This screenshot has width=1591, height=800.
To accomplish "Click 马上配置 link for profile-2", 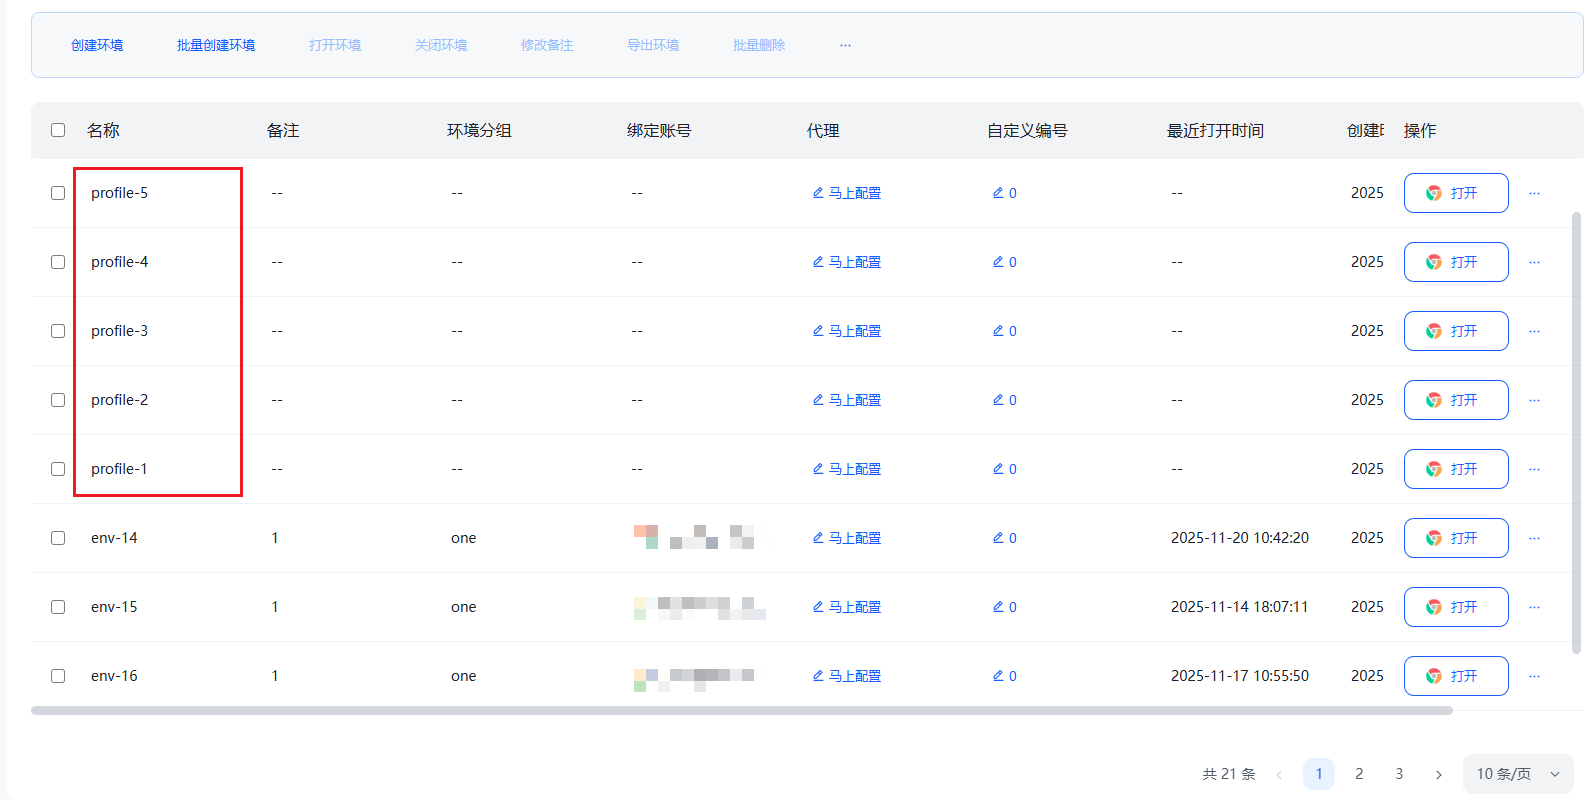I will point(854,400).
